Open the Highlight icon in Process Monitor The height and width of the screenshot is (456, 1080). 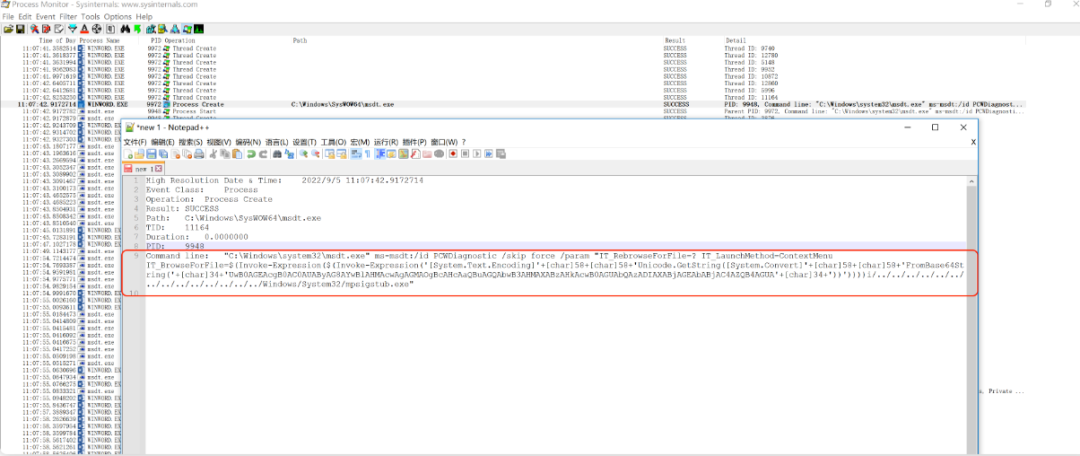(84, 29)
